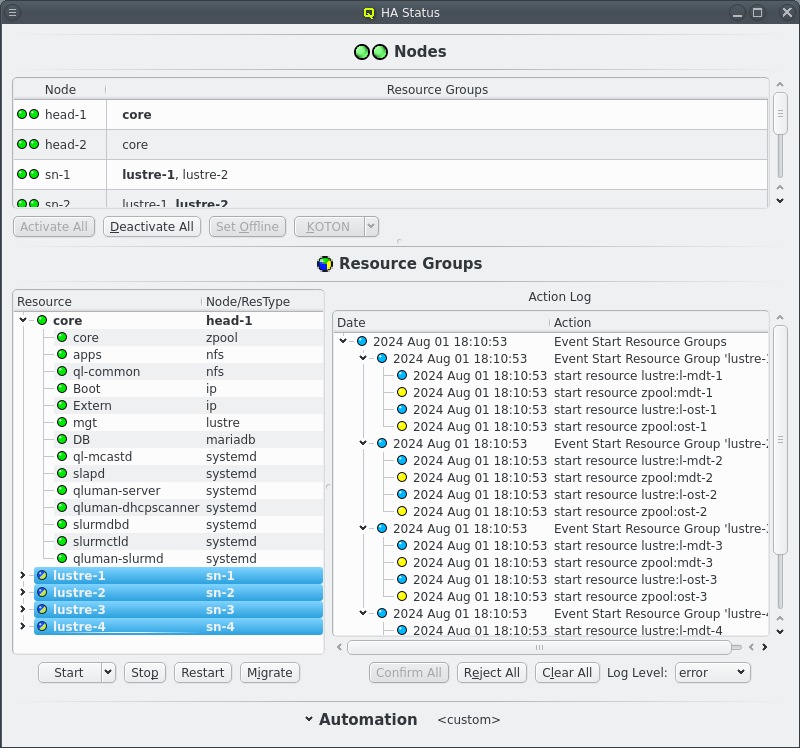The width and height of the screenshot is (800, 748).
Task: Open the KOTON dropdown arrow
Action: (x=371, y=227)
